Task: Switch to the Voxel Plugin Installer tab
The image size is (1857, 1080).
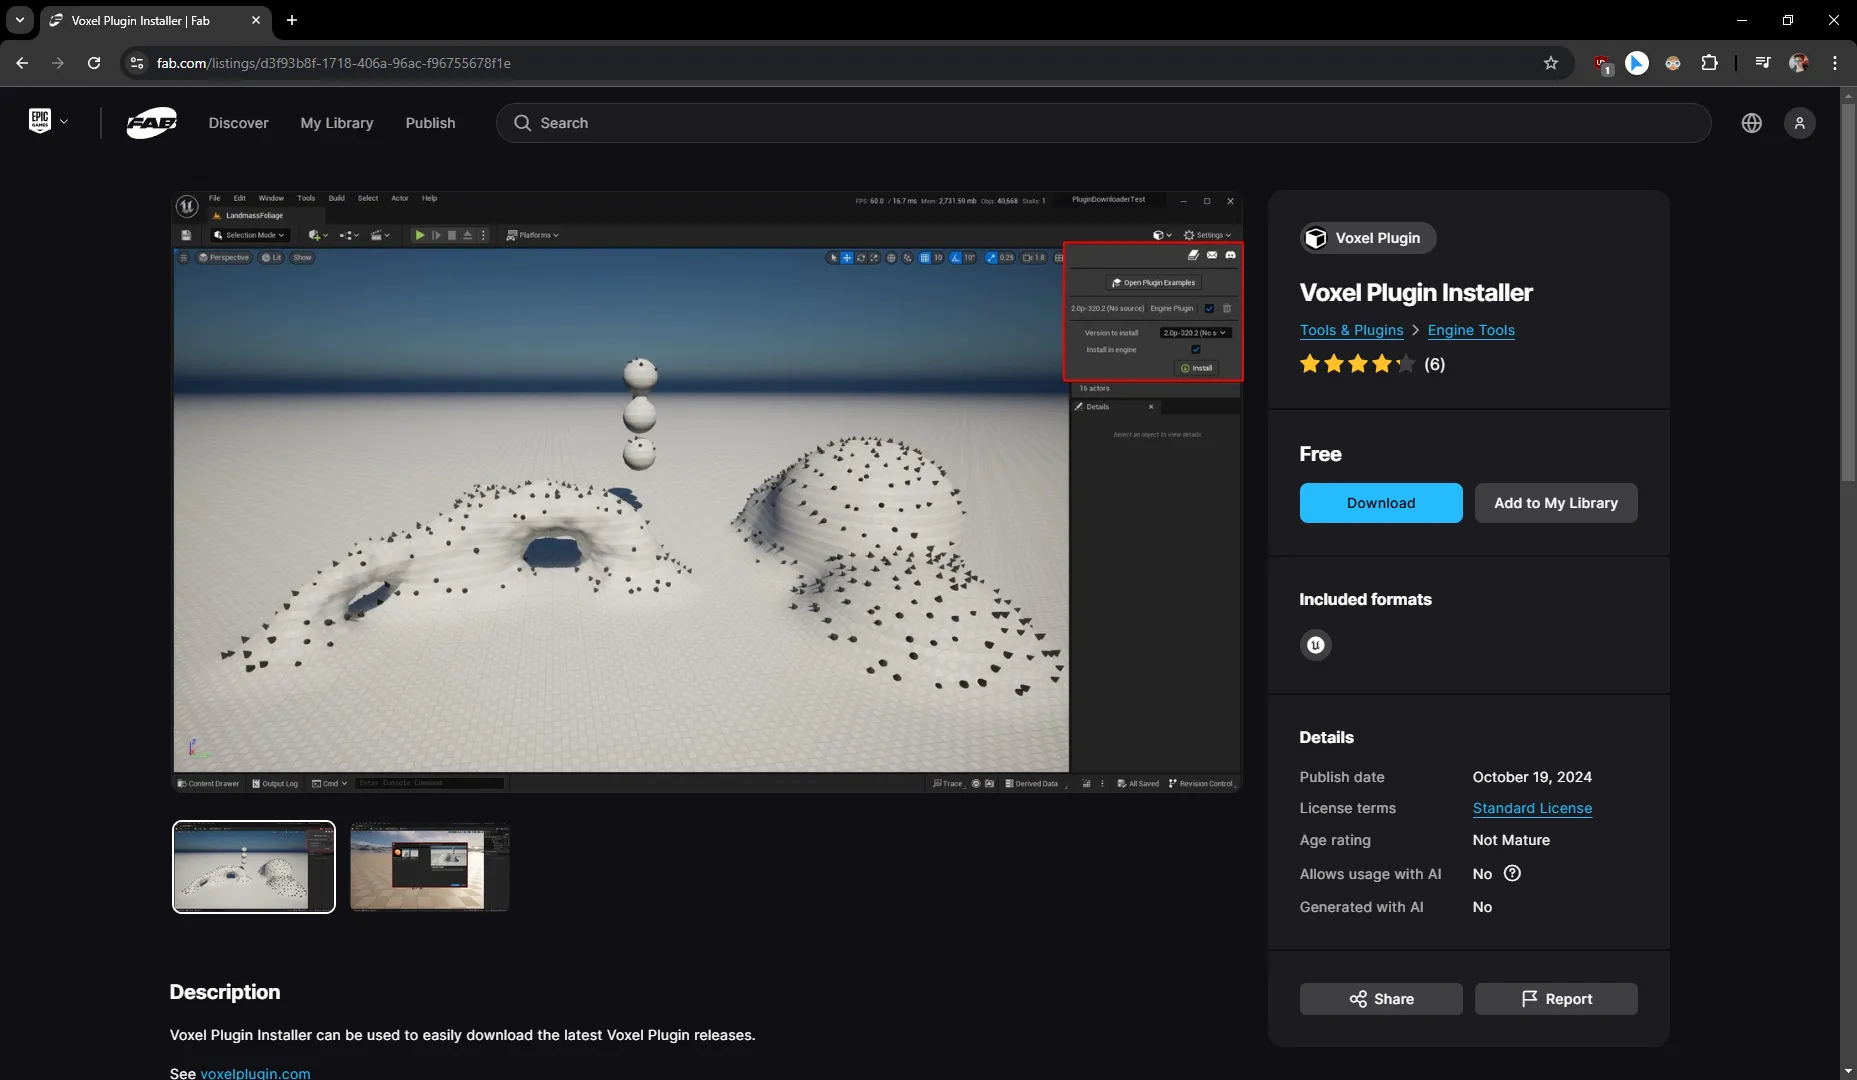Action: (x=140, y=20)
